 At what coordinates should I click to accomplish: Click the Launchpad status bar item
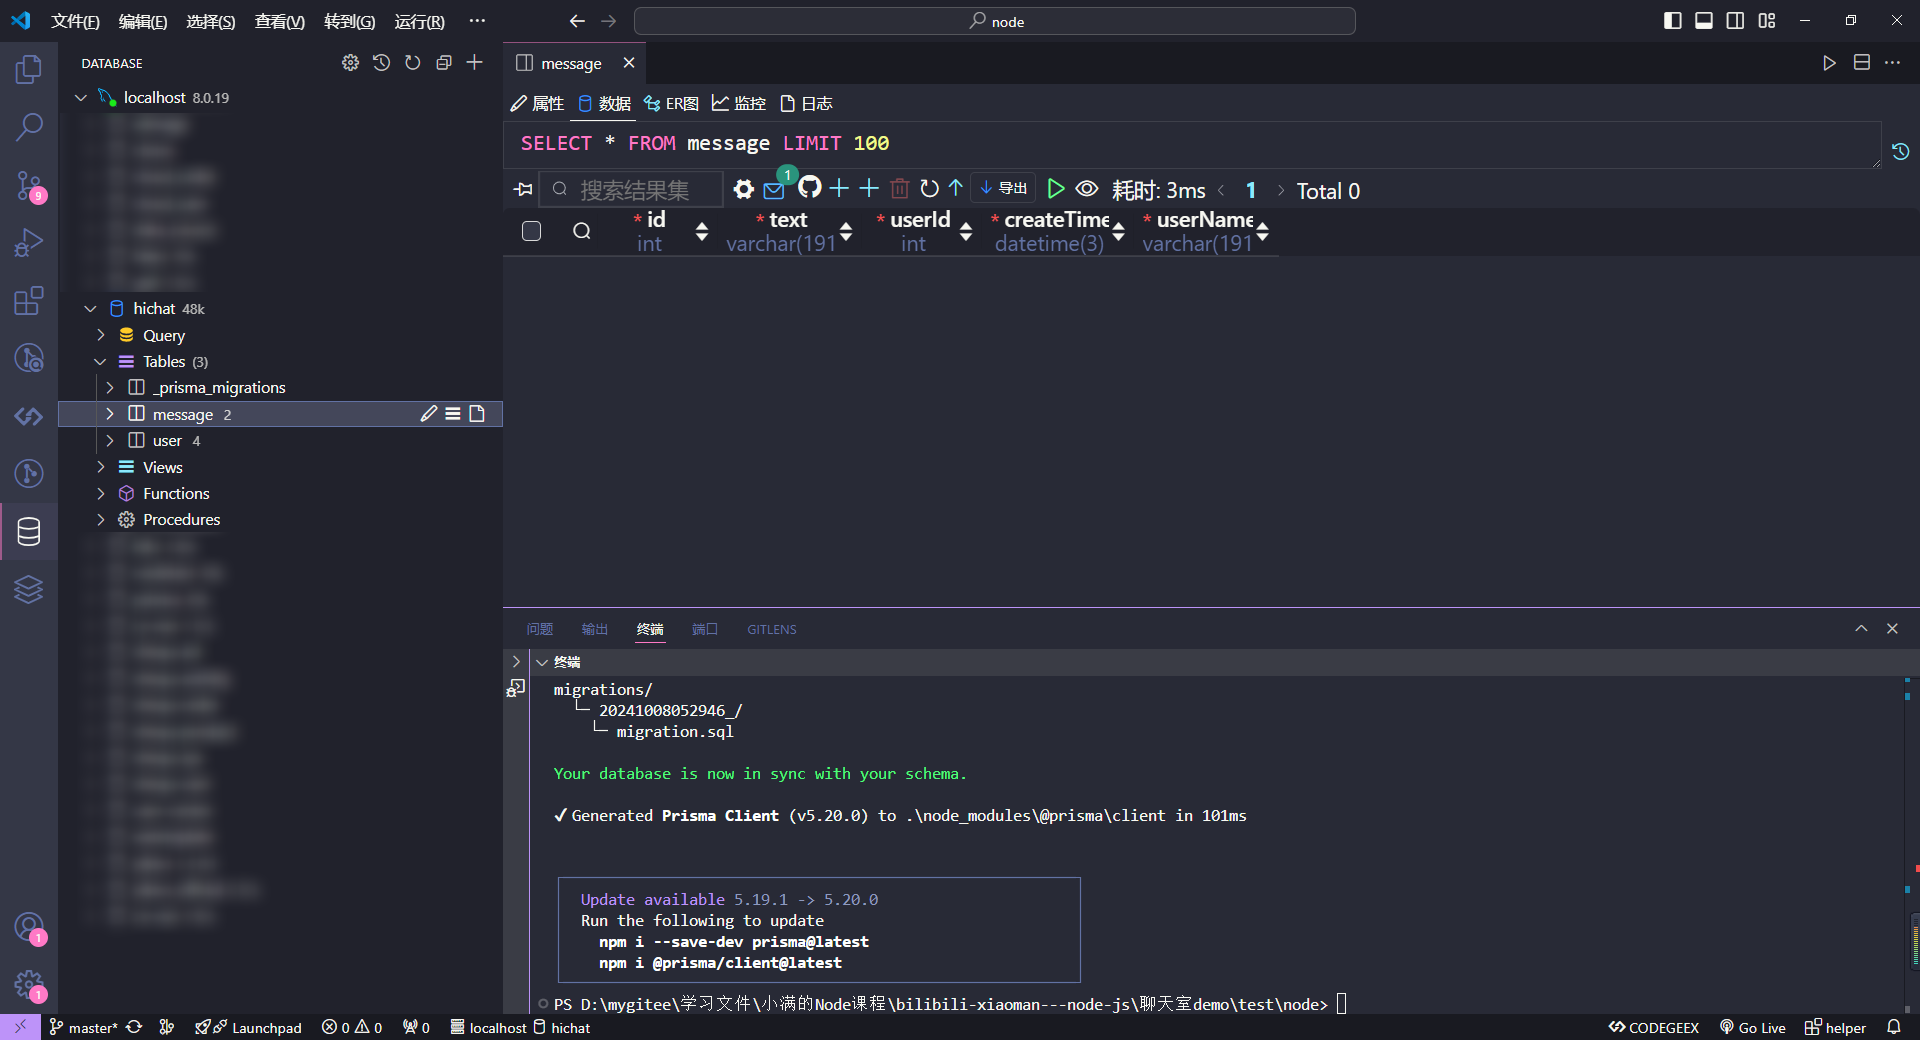click(248, 1027)
